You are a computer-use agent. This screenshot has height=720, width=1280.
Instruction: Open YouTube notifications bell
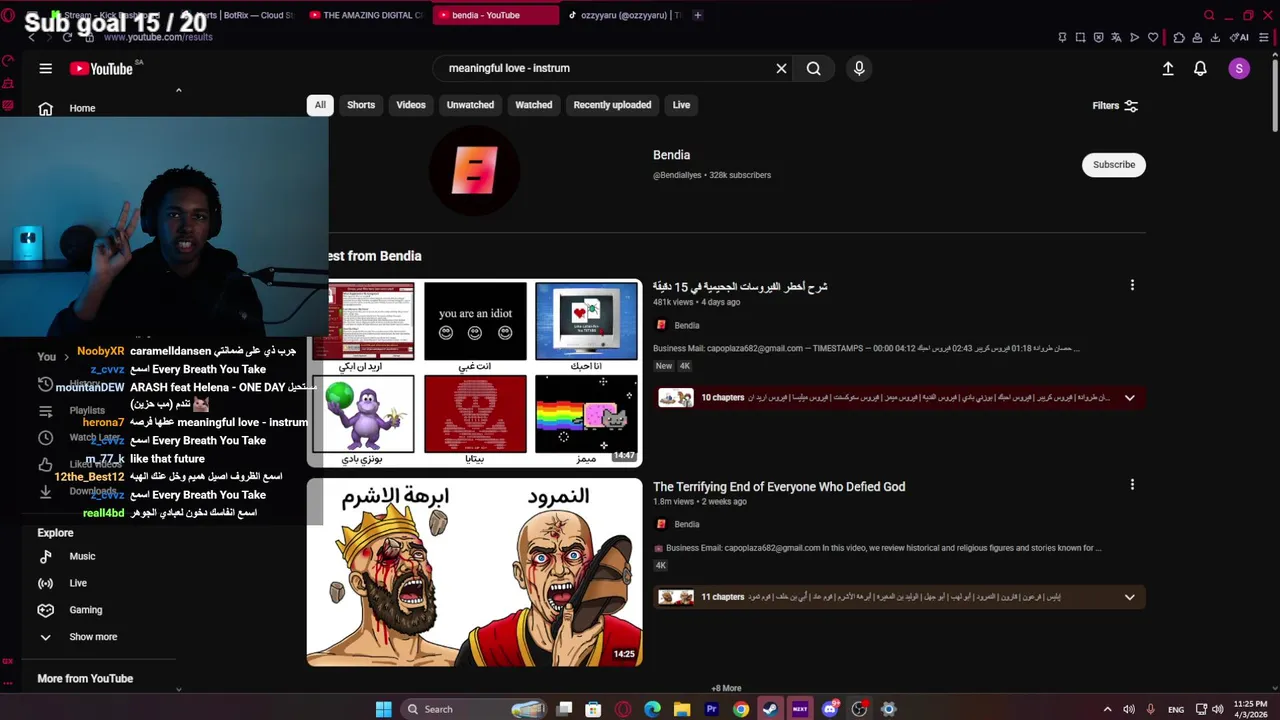coord(1200,68)
